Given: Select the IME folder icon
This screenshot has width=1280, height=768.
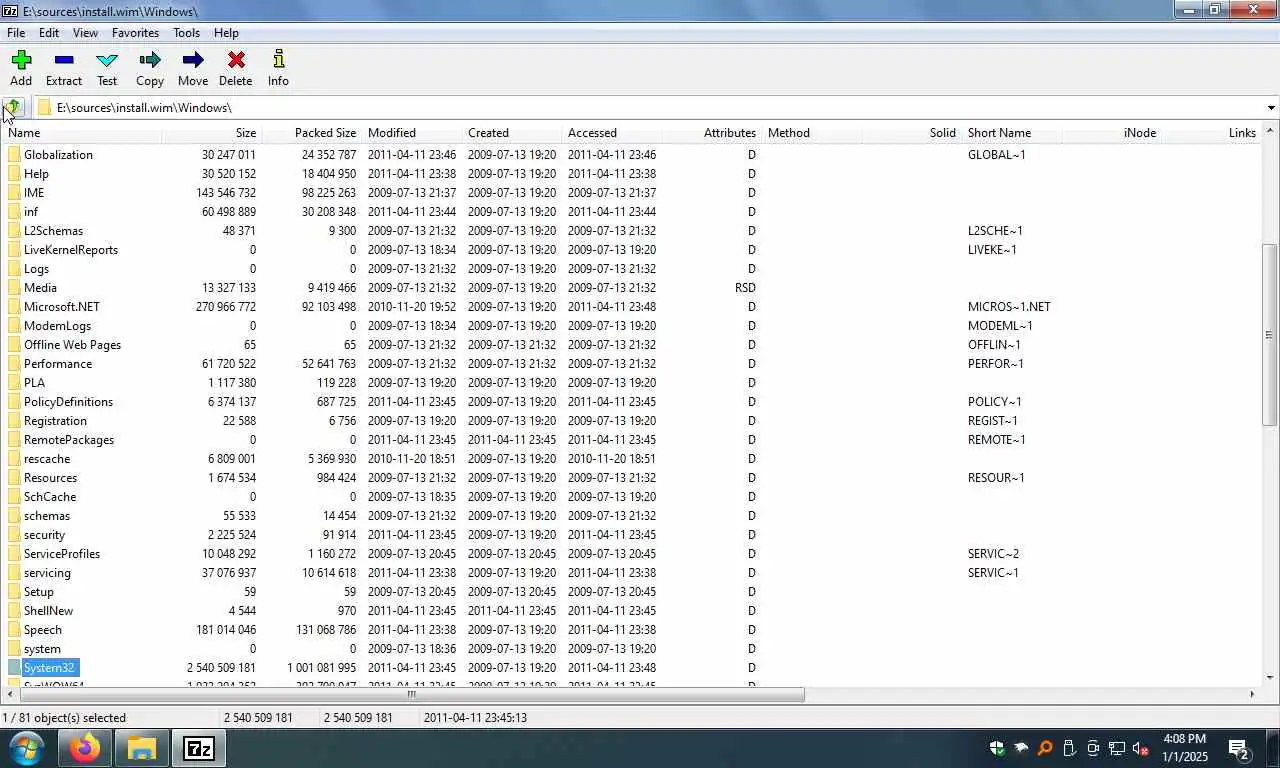Looking at the screenshot, I should click(14, 193).
